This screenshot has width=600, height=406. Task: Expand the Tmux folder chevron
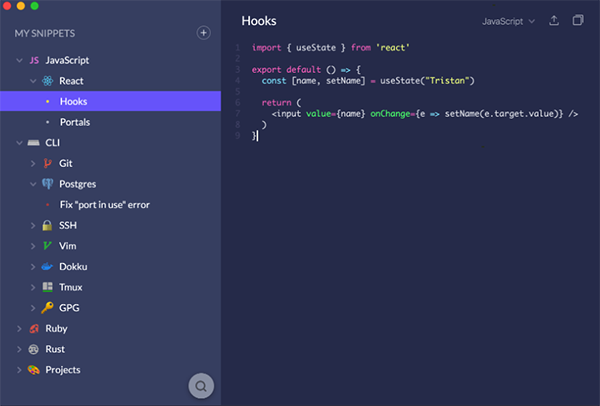[x=33, y=287]
